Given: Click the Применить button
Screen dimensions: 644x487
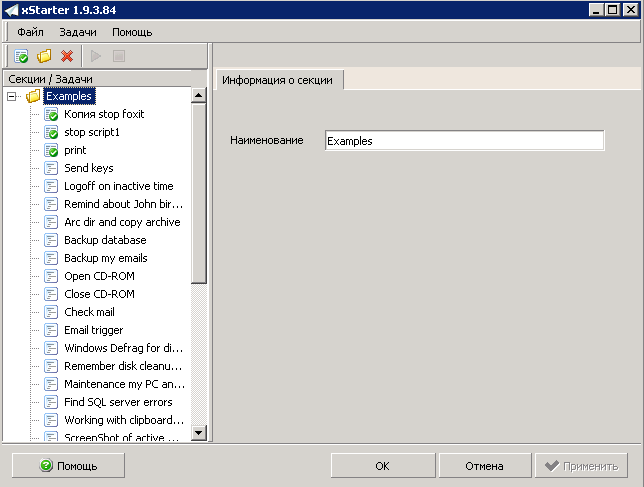Looking at the screenshot, I should [581, 466].
